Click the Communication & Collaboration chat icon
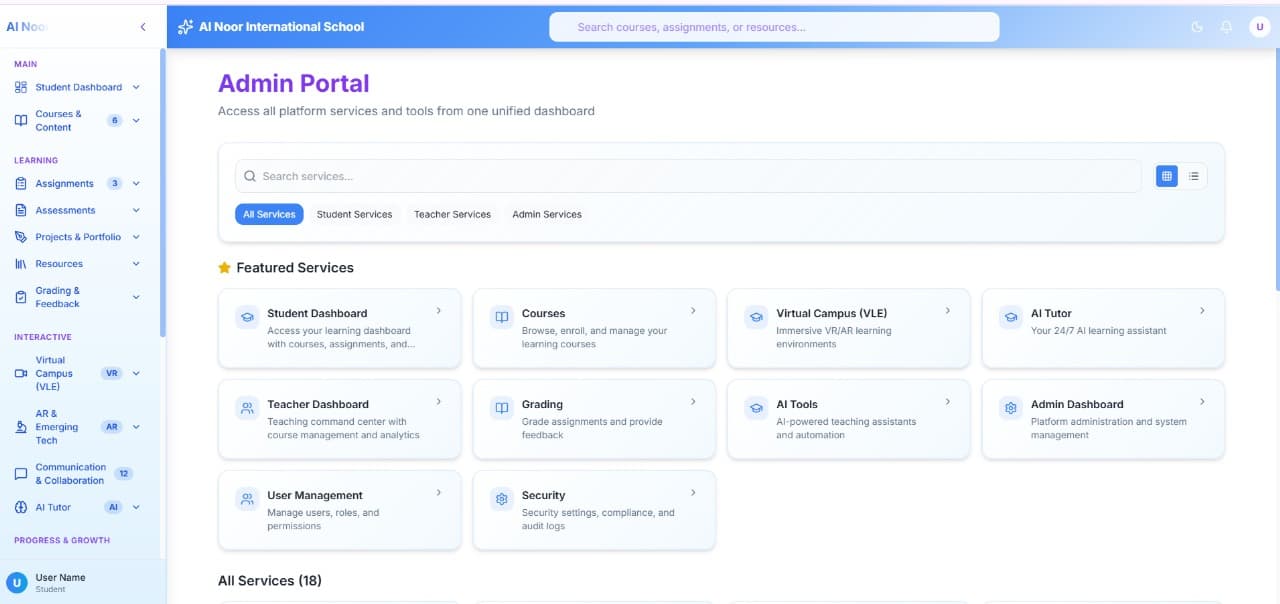This screenshot has width=1280, height=604. pyautogui.click(x=21, y=474)
